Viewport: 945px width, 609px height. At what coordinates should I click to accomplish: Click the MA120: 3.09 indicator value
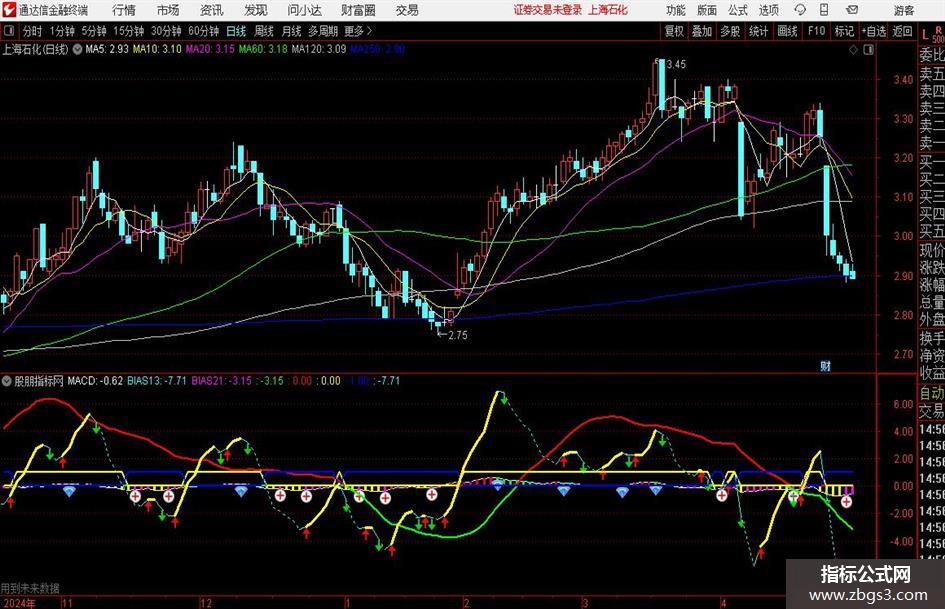[319, 49]
